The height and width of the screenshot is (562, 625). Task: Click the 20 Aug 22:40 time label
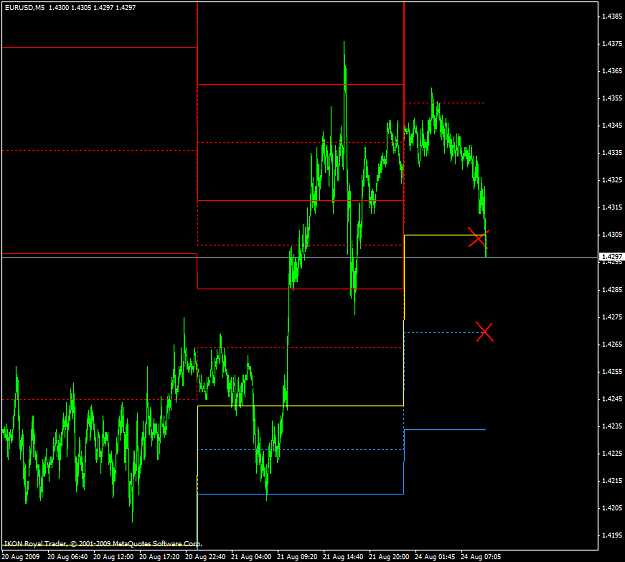click(x=205, y=556)
